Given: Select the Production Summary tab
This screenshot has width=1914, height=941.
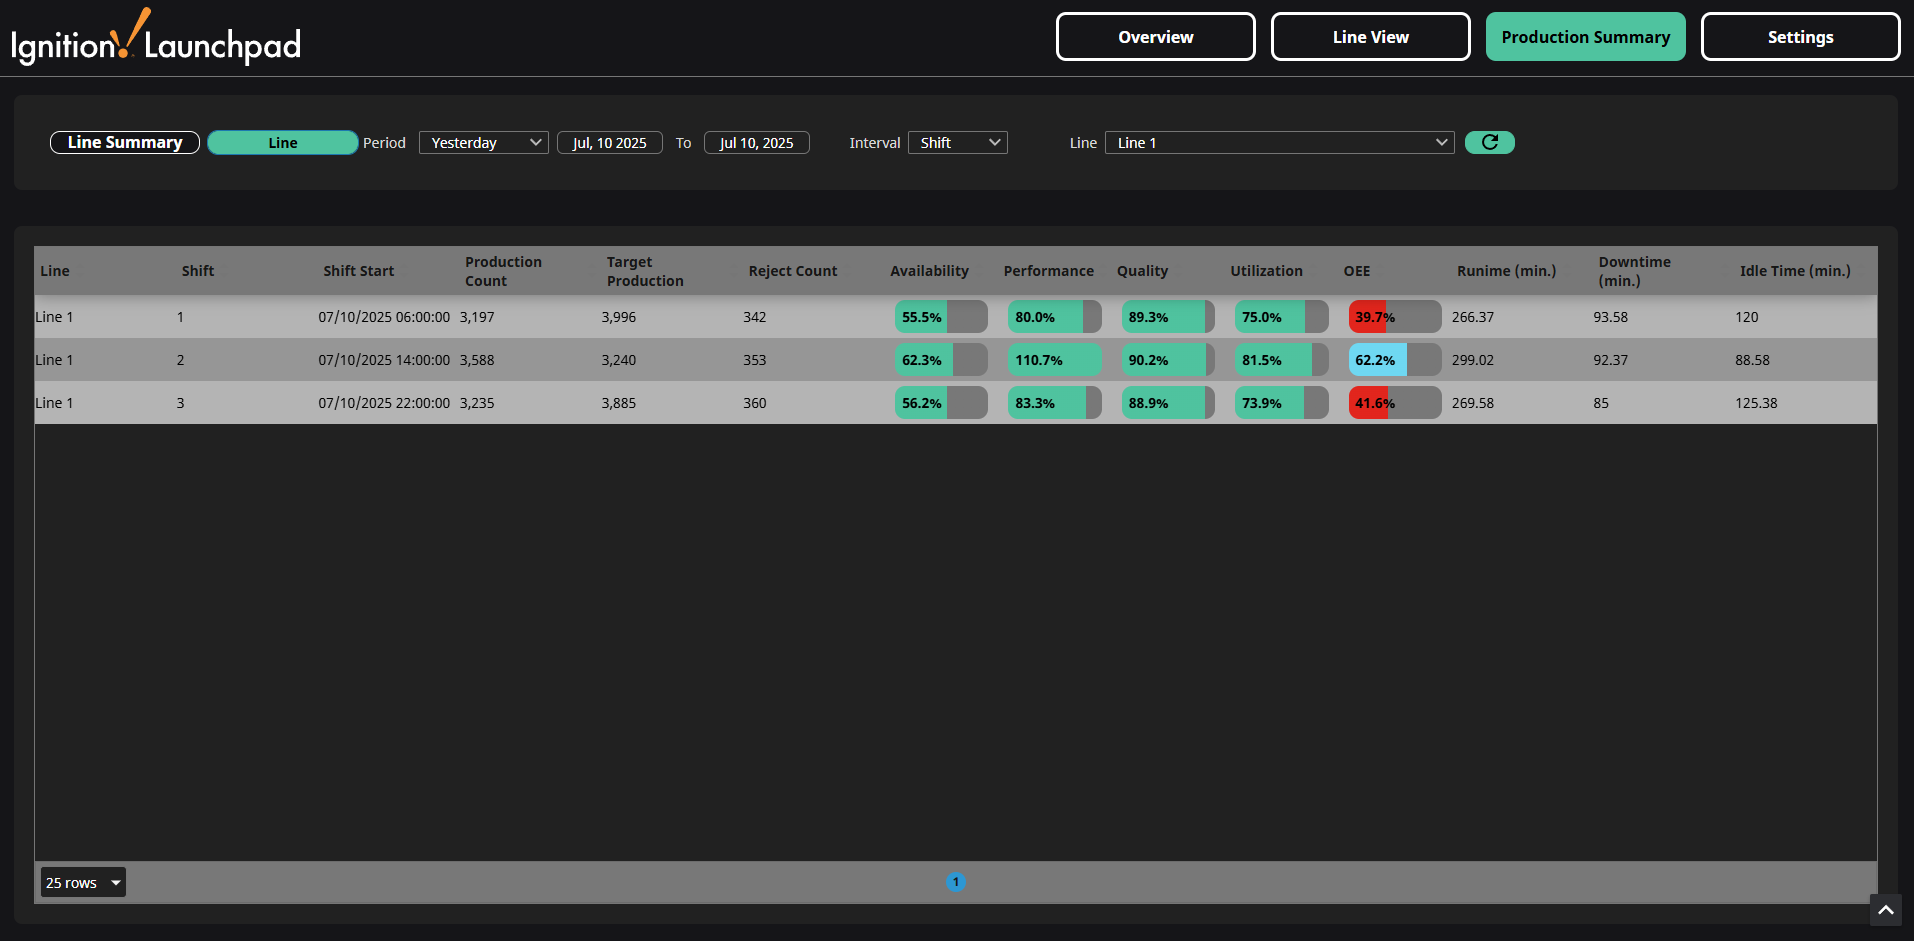Looking at the screenshot, I should (1585, 37).
